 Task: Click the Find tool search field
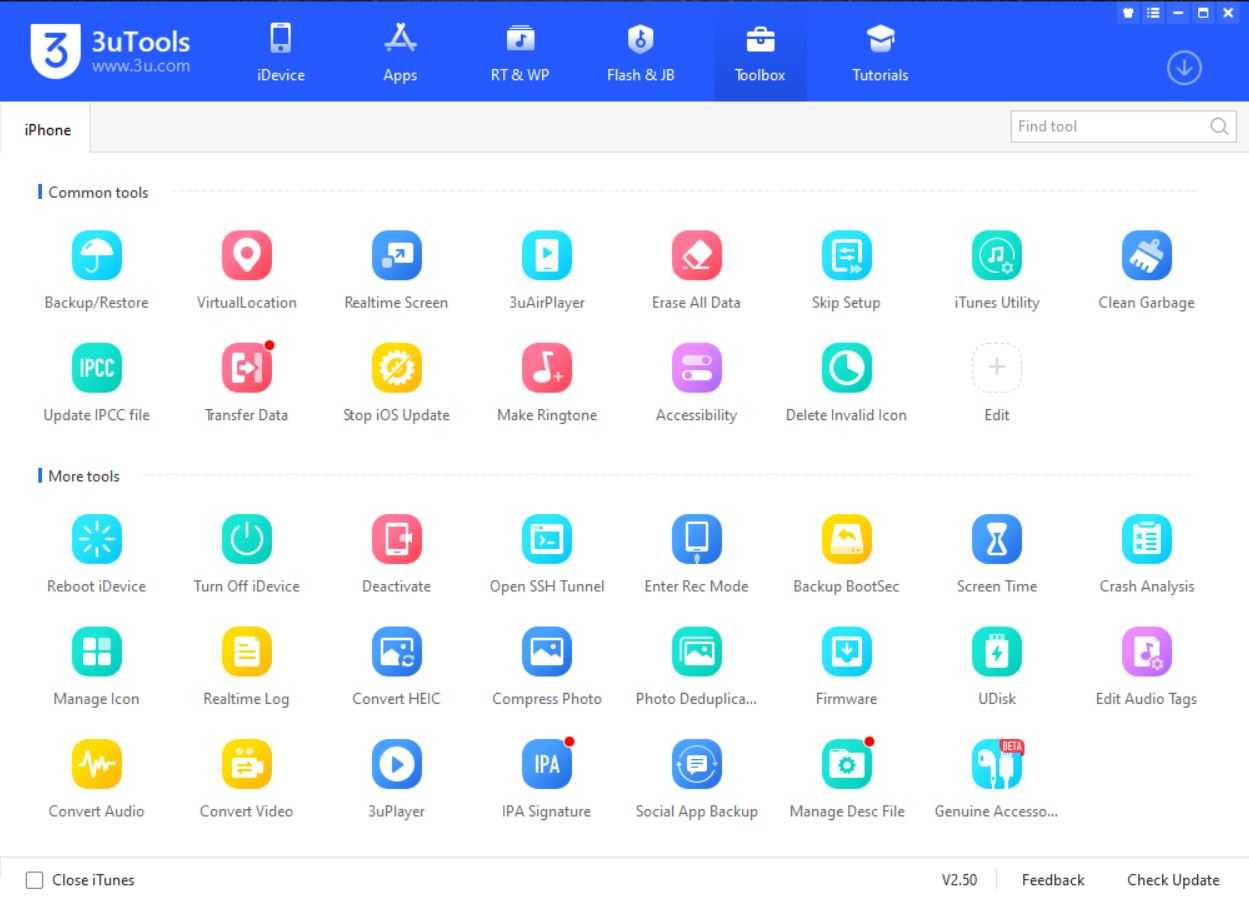(1108, 127)
